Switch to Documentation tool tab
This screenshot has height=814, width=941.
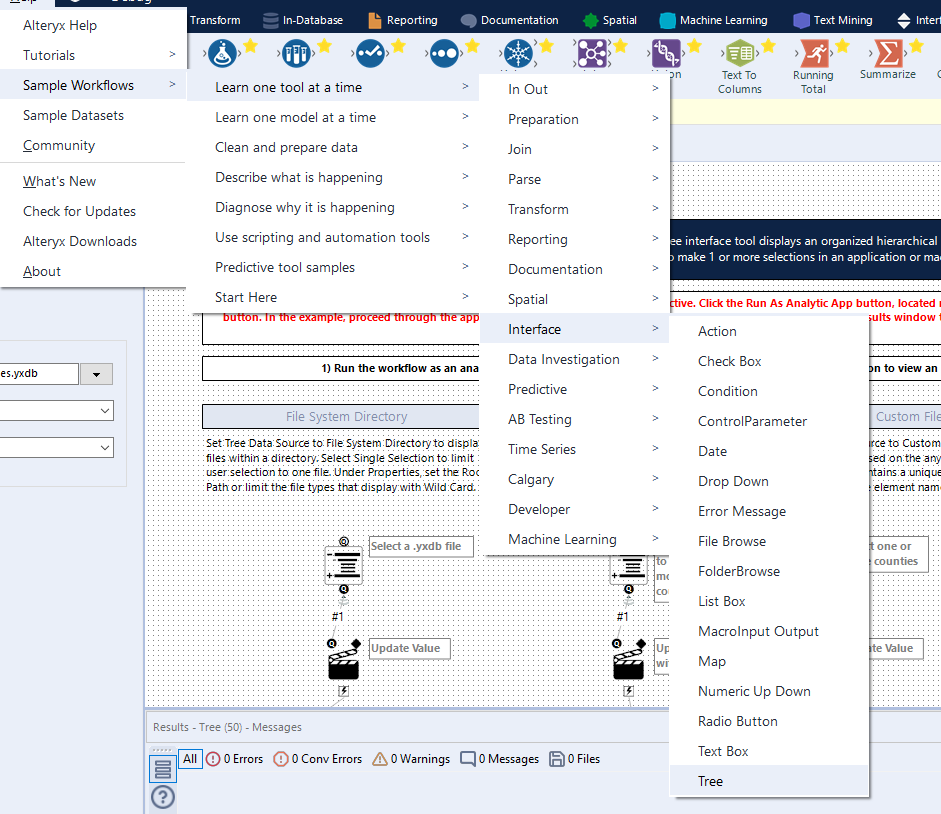(510, 20)
